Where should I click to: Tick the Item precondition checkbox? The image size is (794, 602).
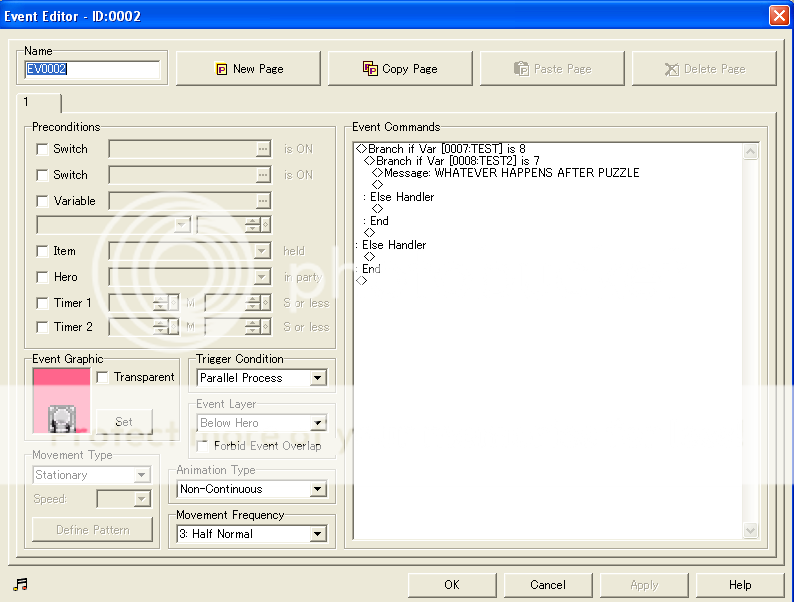pos(42,251)
